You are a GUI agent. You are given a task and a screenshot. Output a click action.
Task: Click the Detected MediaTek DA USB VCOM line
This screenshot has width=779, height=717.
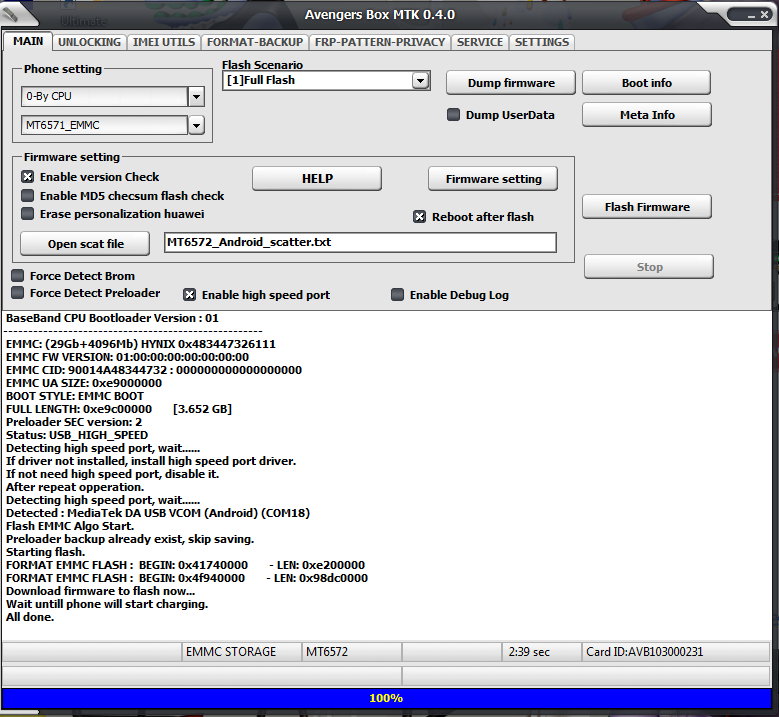pyautogui.click(x=158, y=513)
